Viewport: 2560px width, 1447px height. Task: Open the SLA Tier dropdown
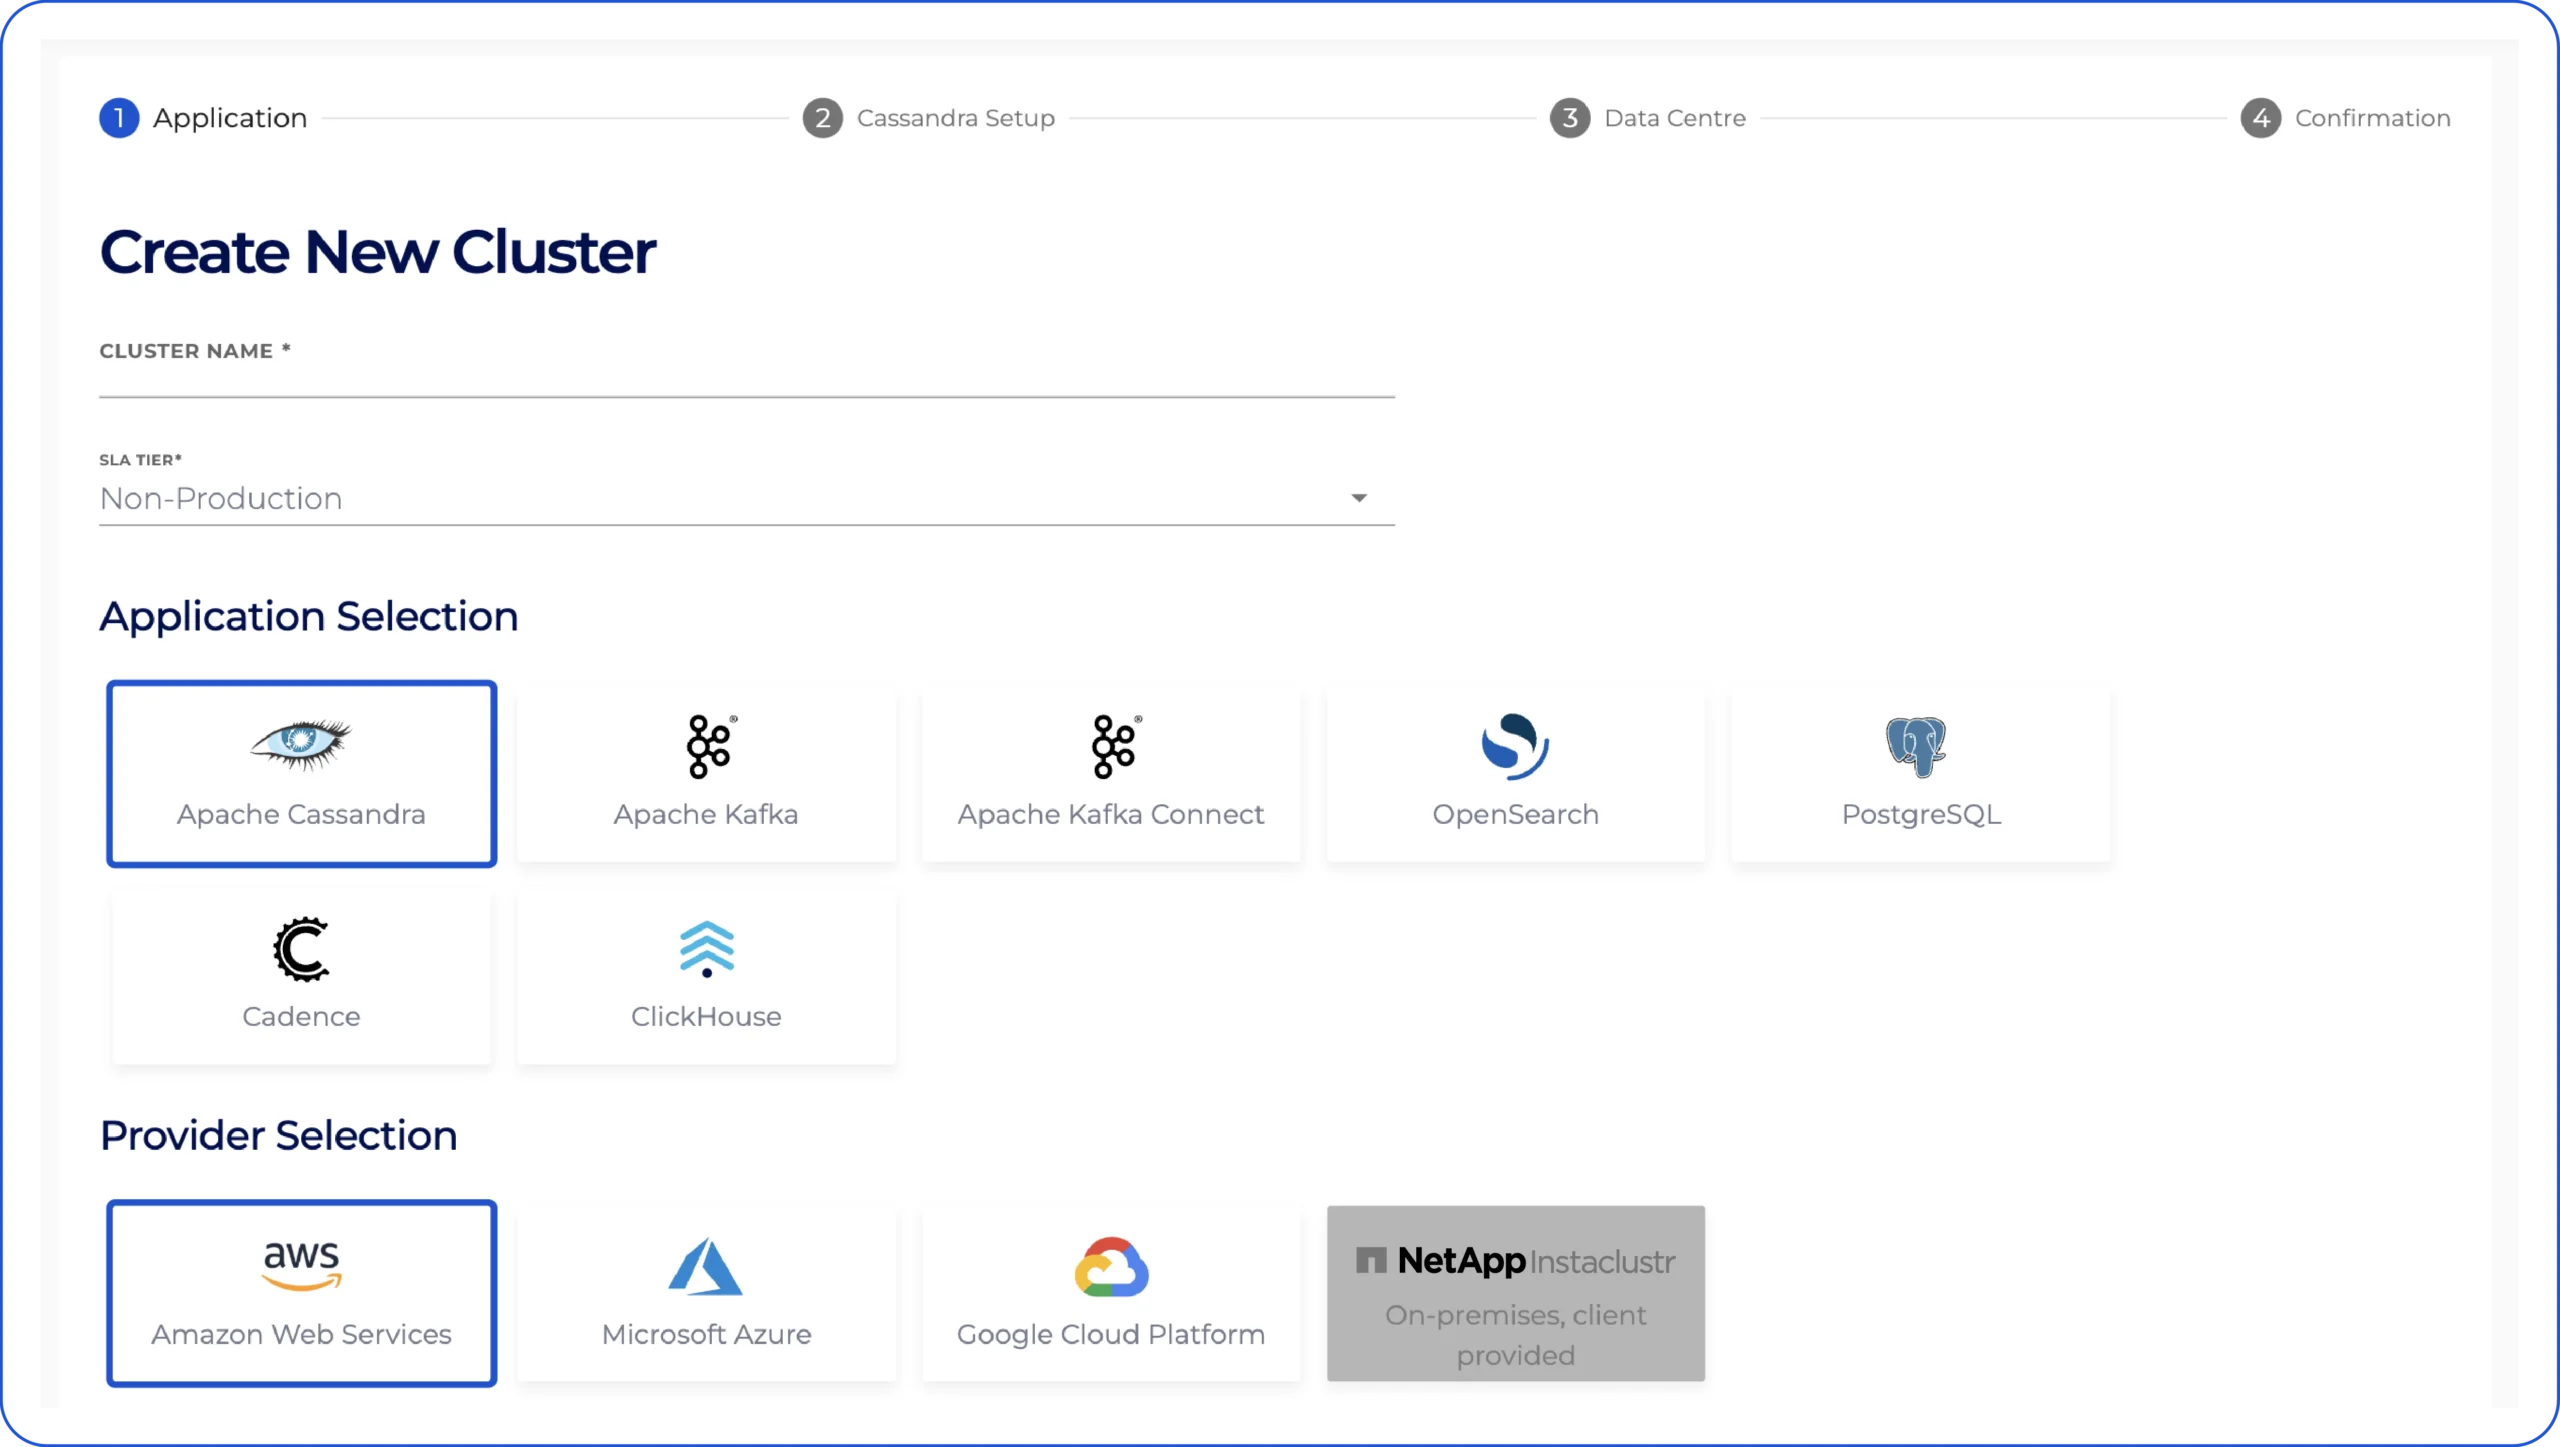click(1358, 497)
